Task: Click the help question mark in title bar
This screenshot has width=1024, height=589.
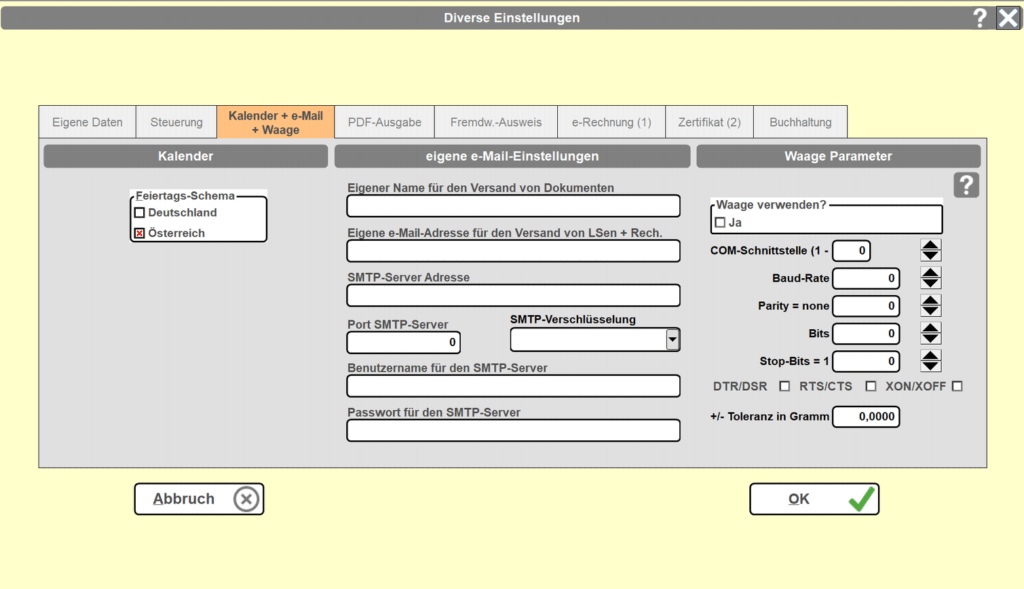Action: 980,17
